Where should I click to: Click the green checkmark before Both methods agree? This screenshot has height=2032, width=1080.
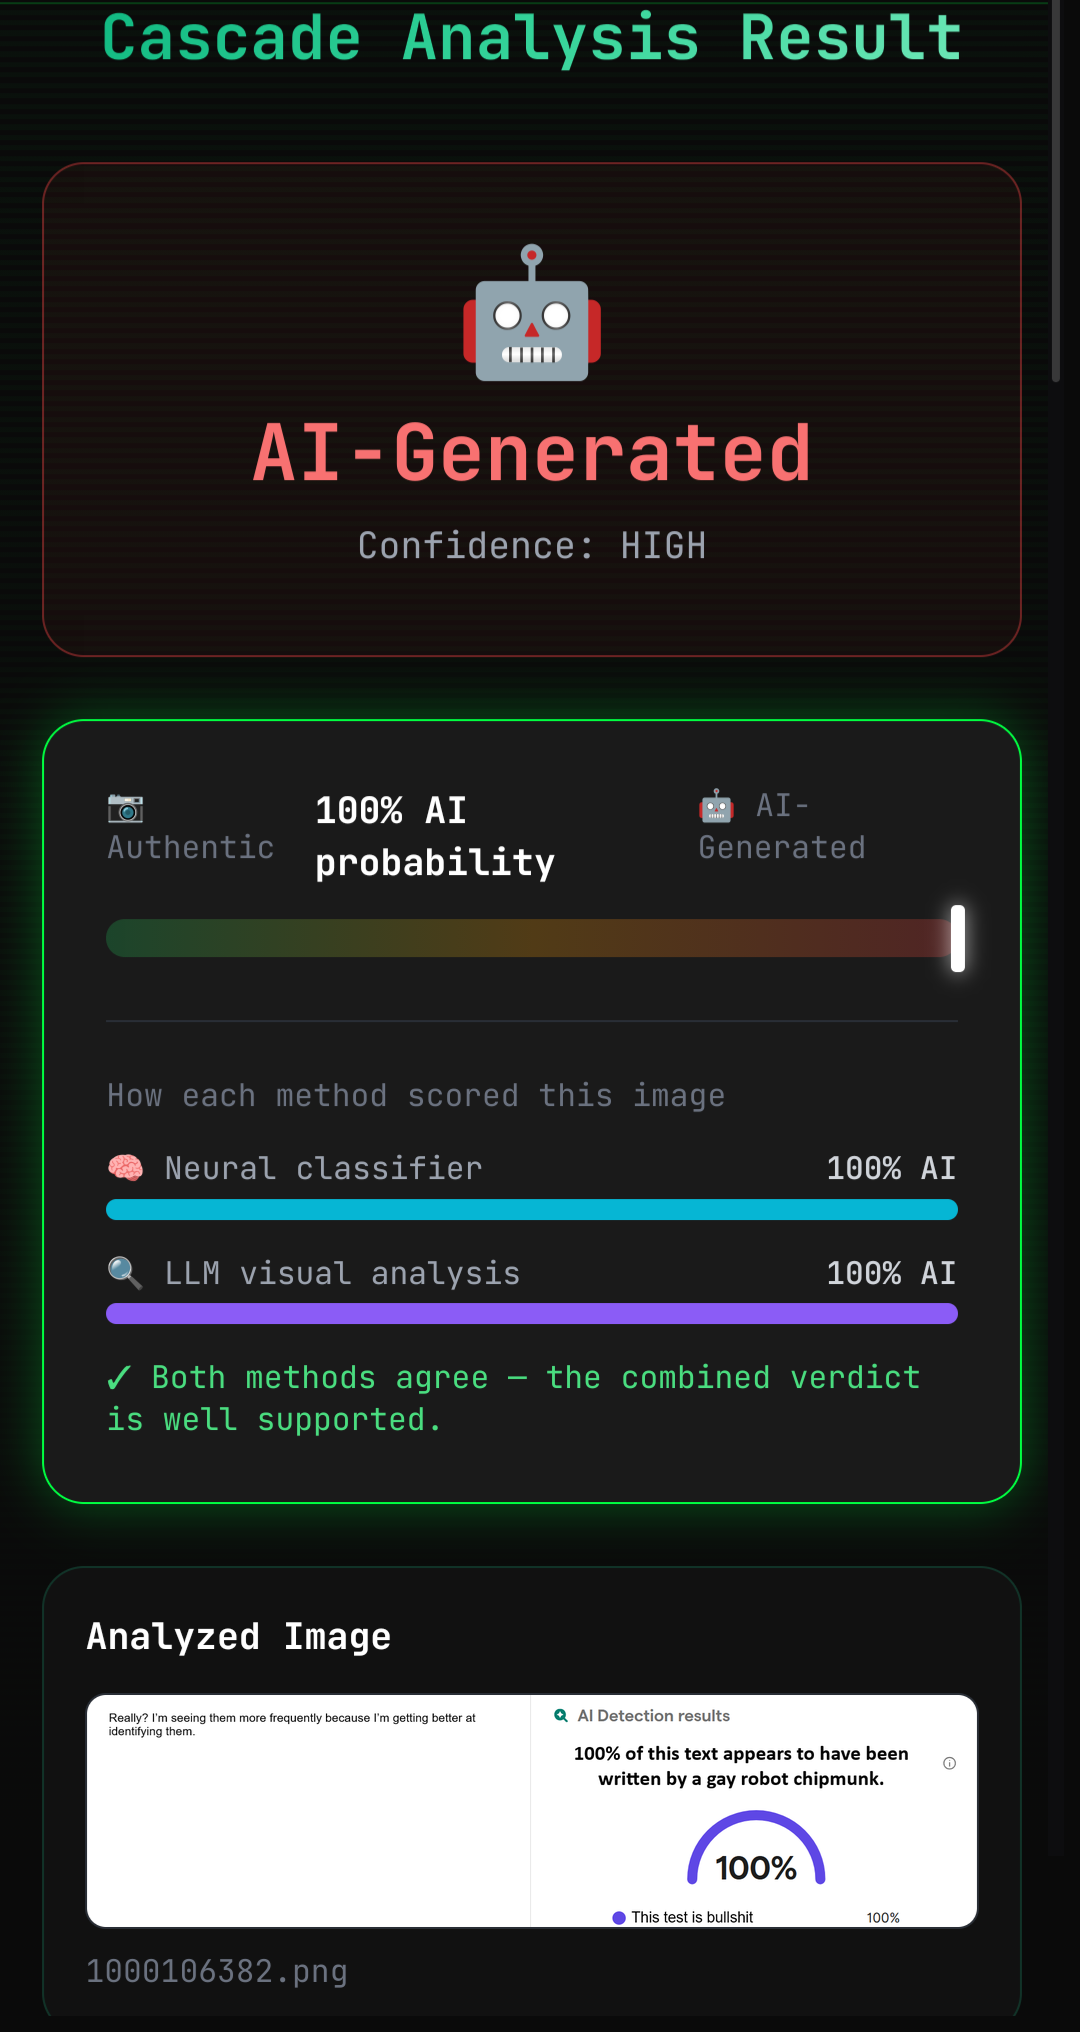[x=119, y=1378]
